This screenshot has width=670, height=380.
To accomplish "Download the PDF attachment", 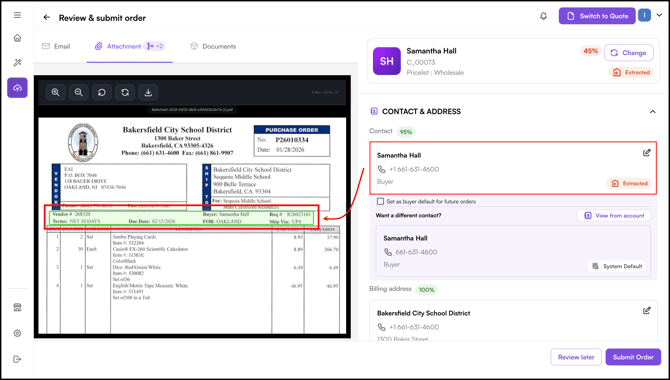I will (x=148, y=92).
